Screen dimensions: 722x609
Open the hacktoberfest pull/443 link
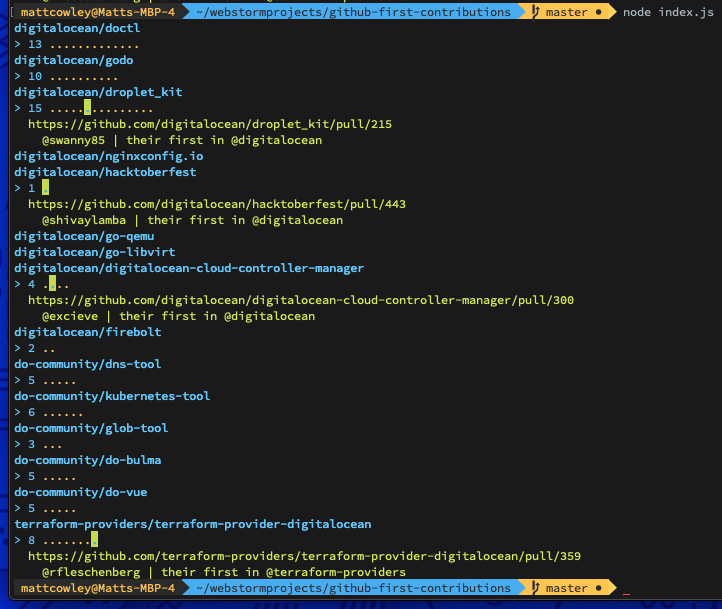click(x=217, y=204)
